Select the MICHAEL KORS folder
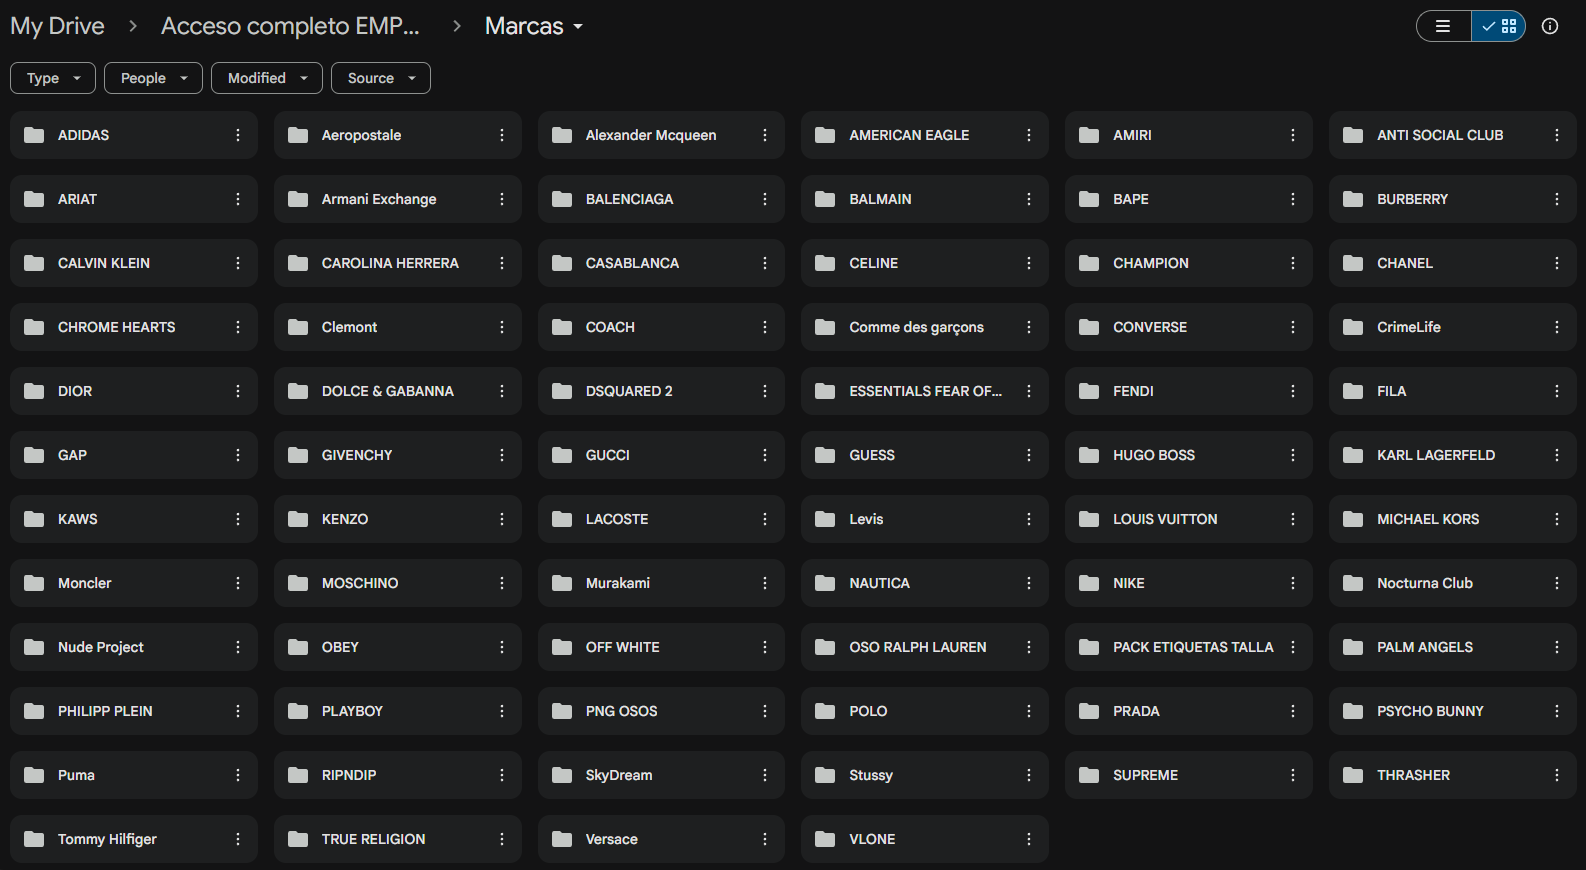The width and height of the screenshot is (1586, 870). pyautogui.click(x=1453, y=519)
